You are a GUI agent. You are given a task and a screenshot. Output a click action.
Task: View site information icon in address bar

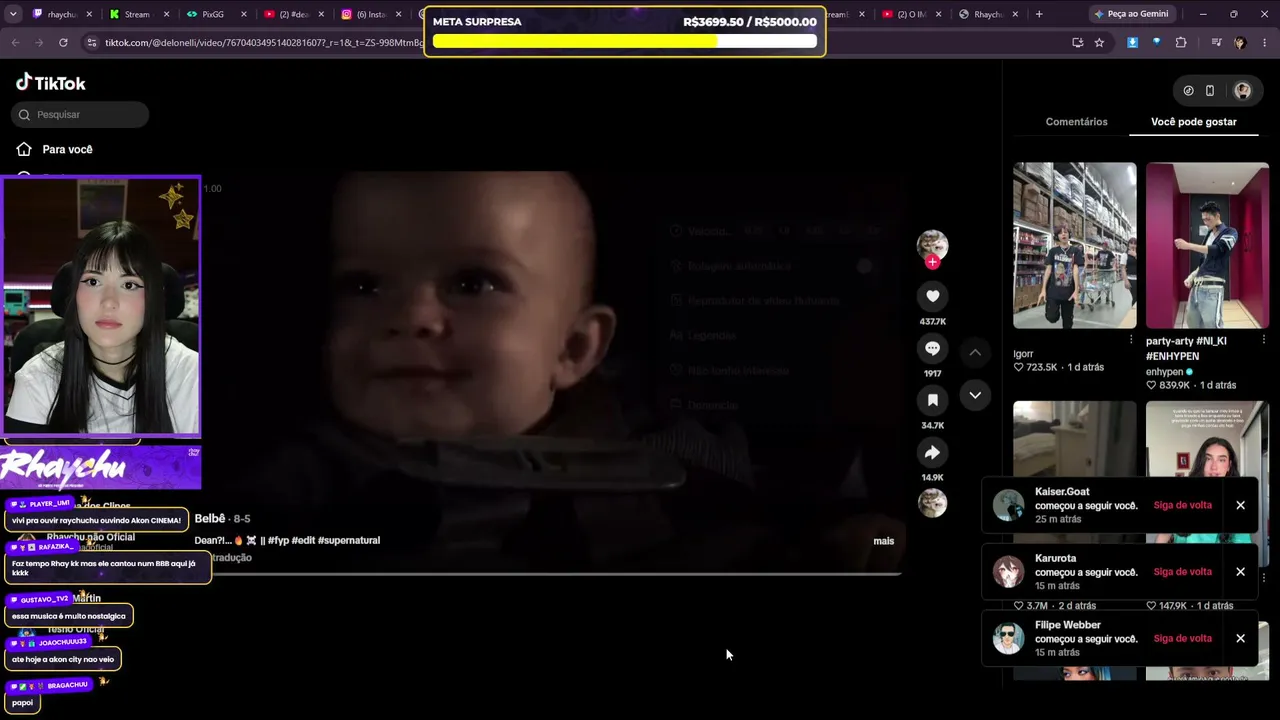pos(92,43)
